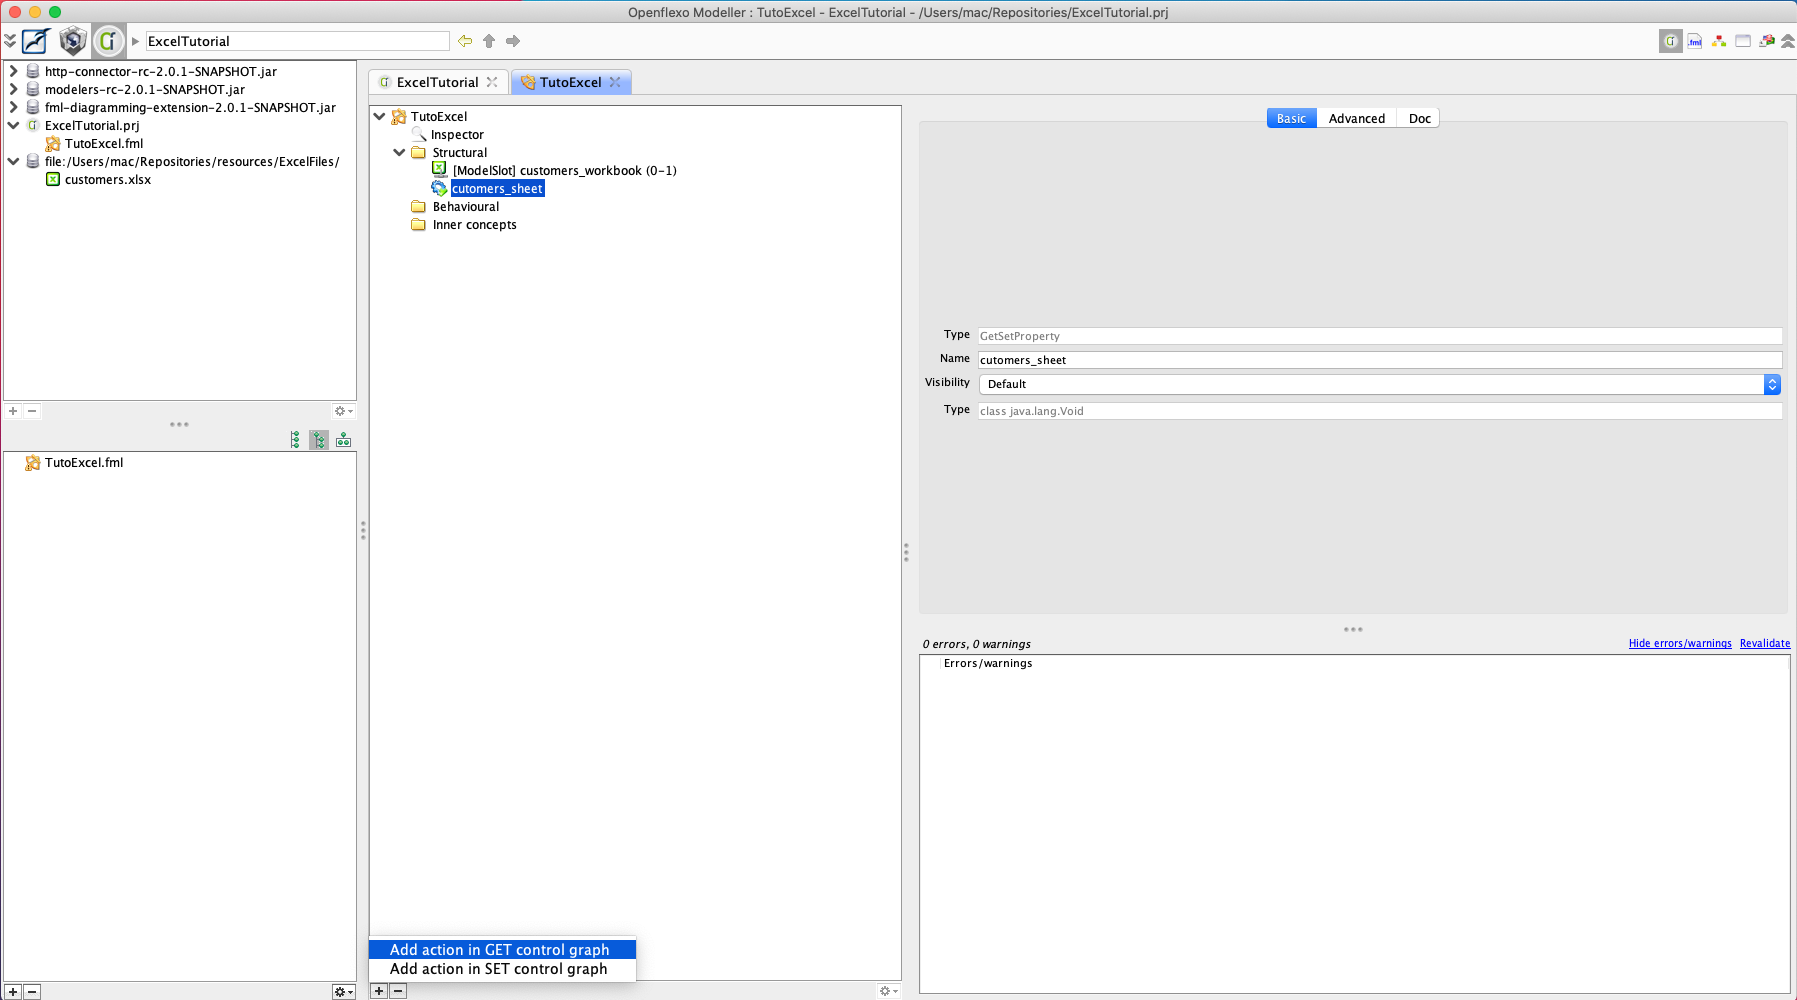The image size is (1797, 1000).
Task: Switch to the TutoExcel tab
Action: [x=570, y=82]
